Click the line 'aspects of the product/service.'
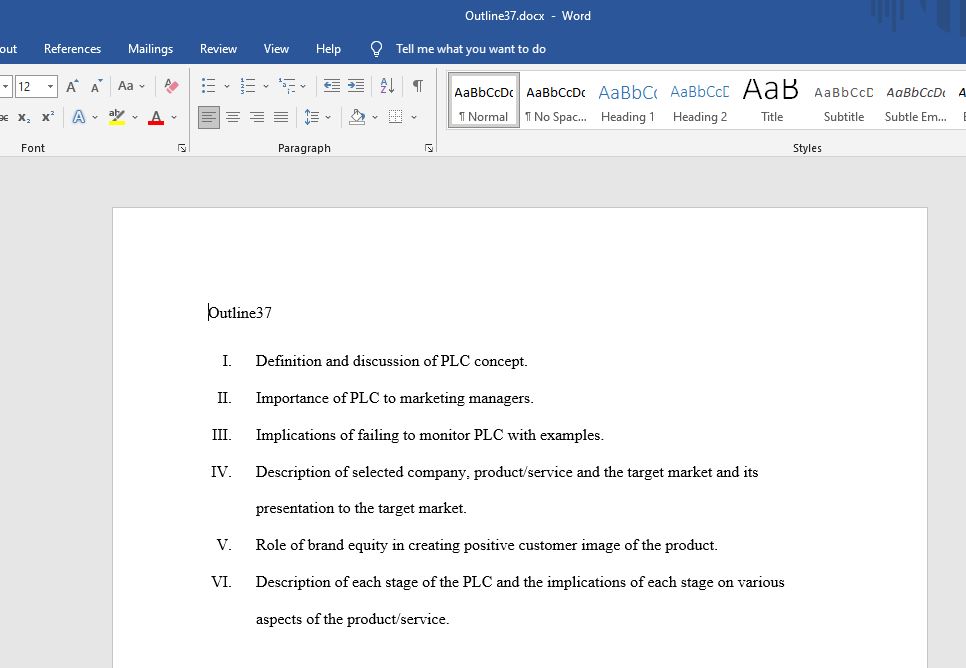The image size is (966, 668). pos(352,619)
